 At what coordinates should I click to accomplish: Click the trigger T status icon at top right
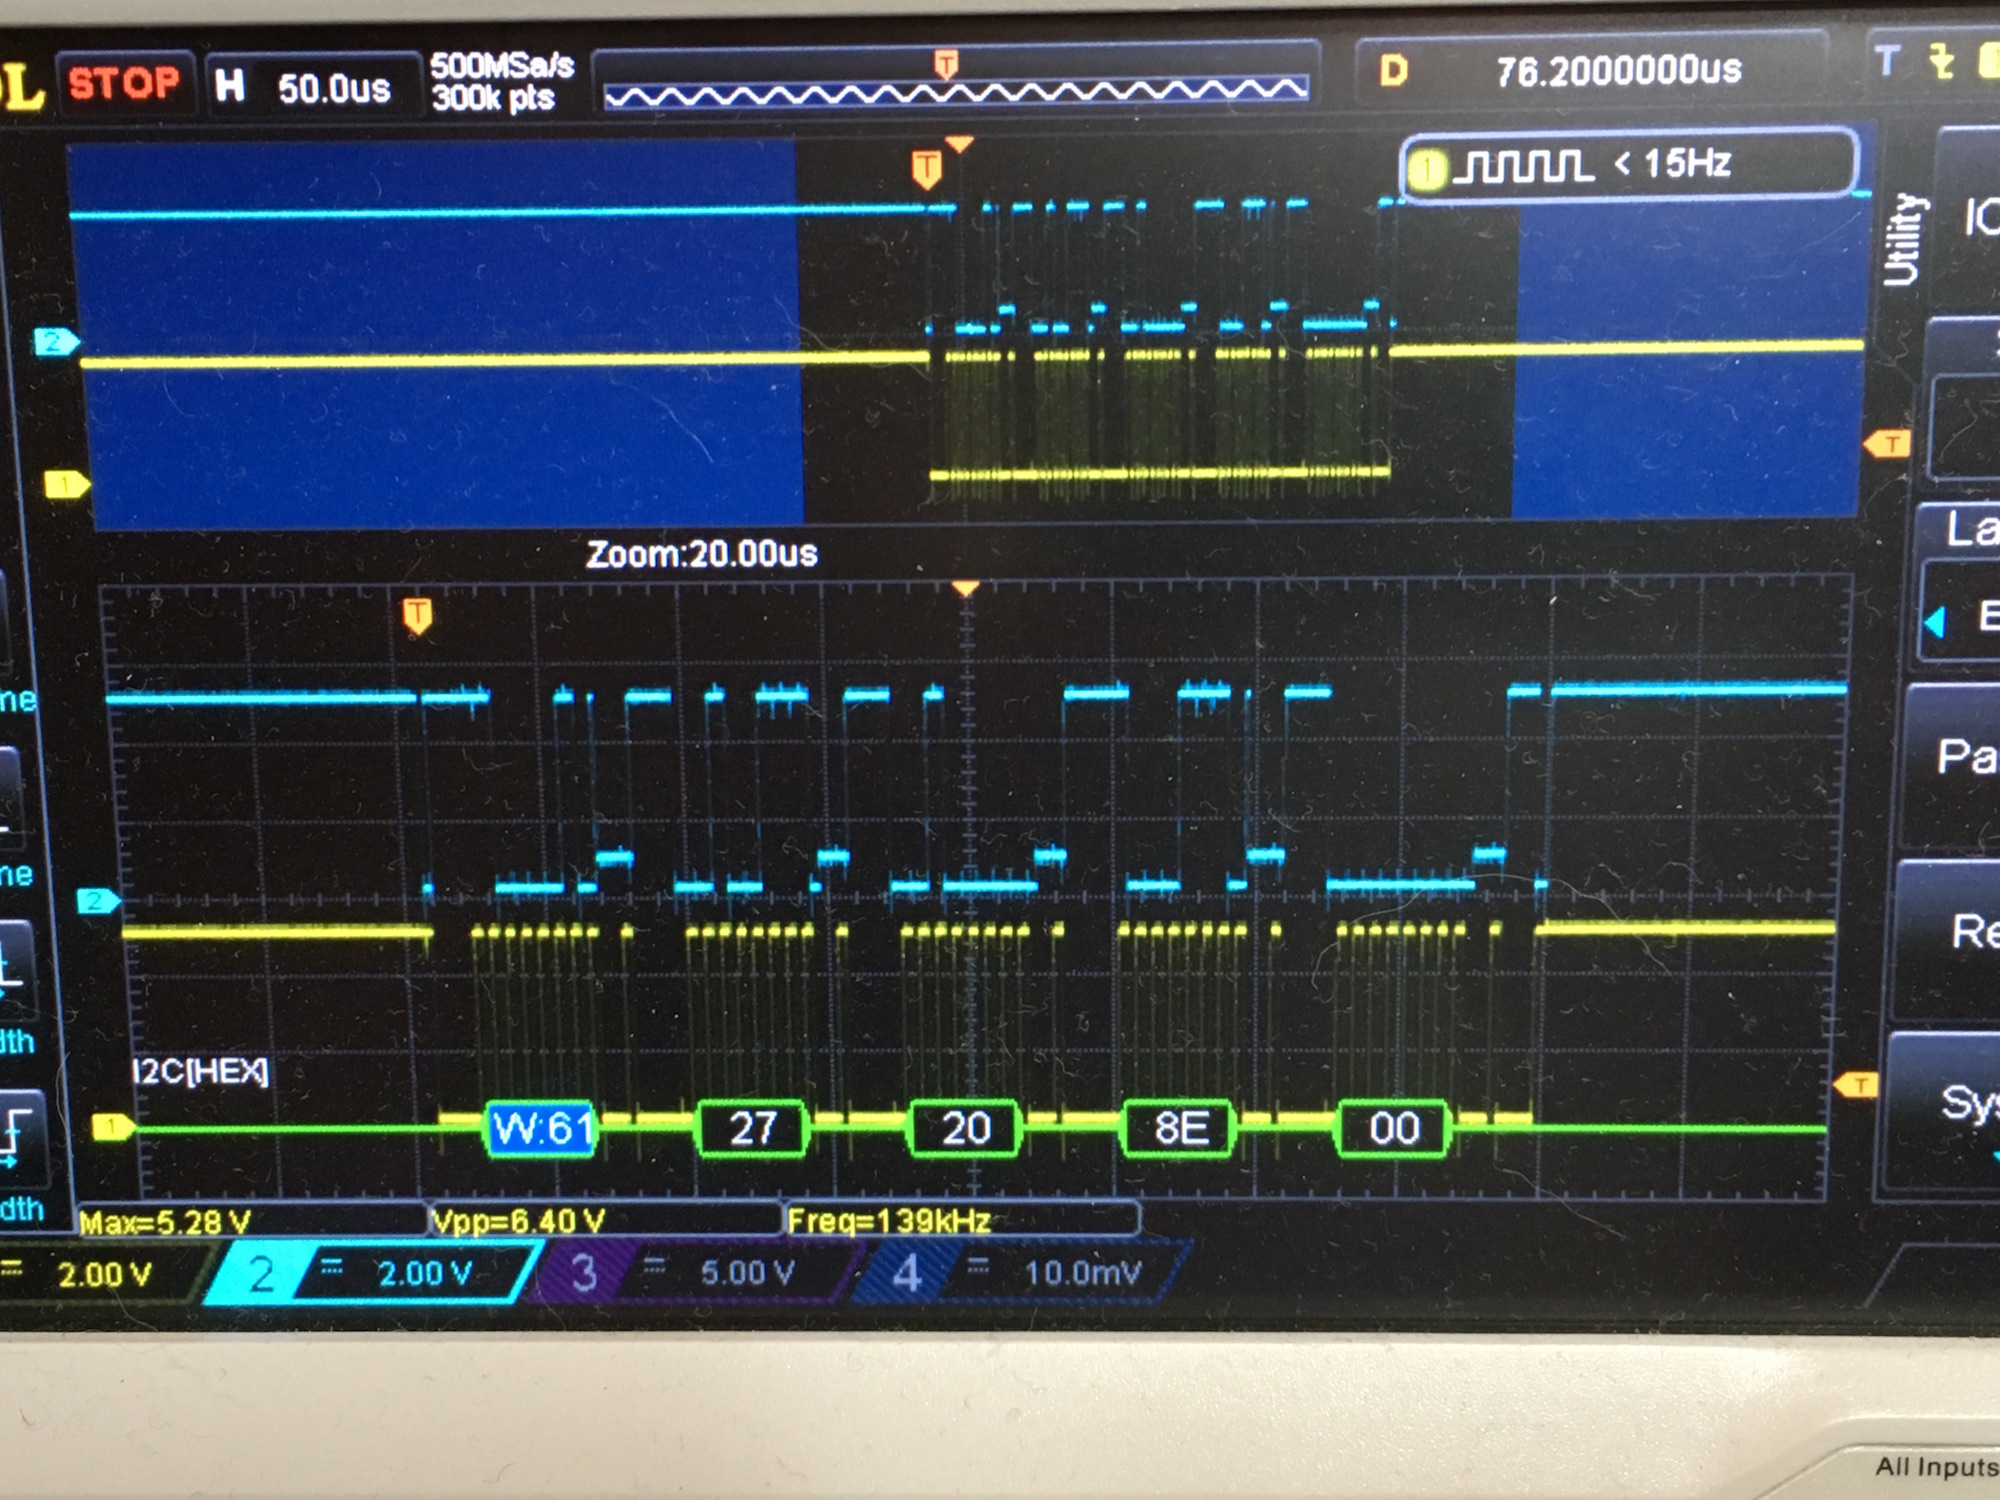pyautogui.click(x=1887, y=62)
